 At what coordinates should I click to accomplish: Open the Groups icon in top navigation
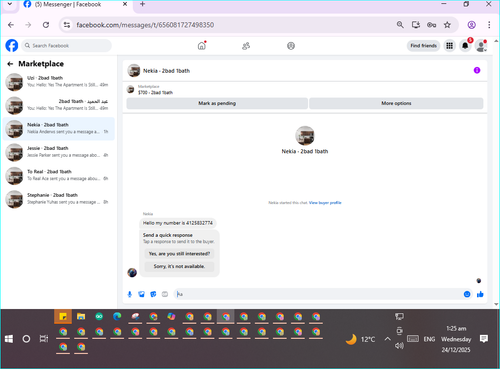291,46
